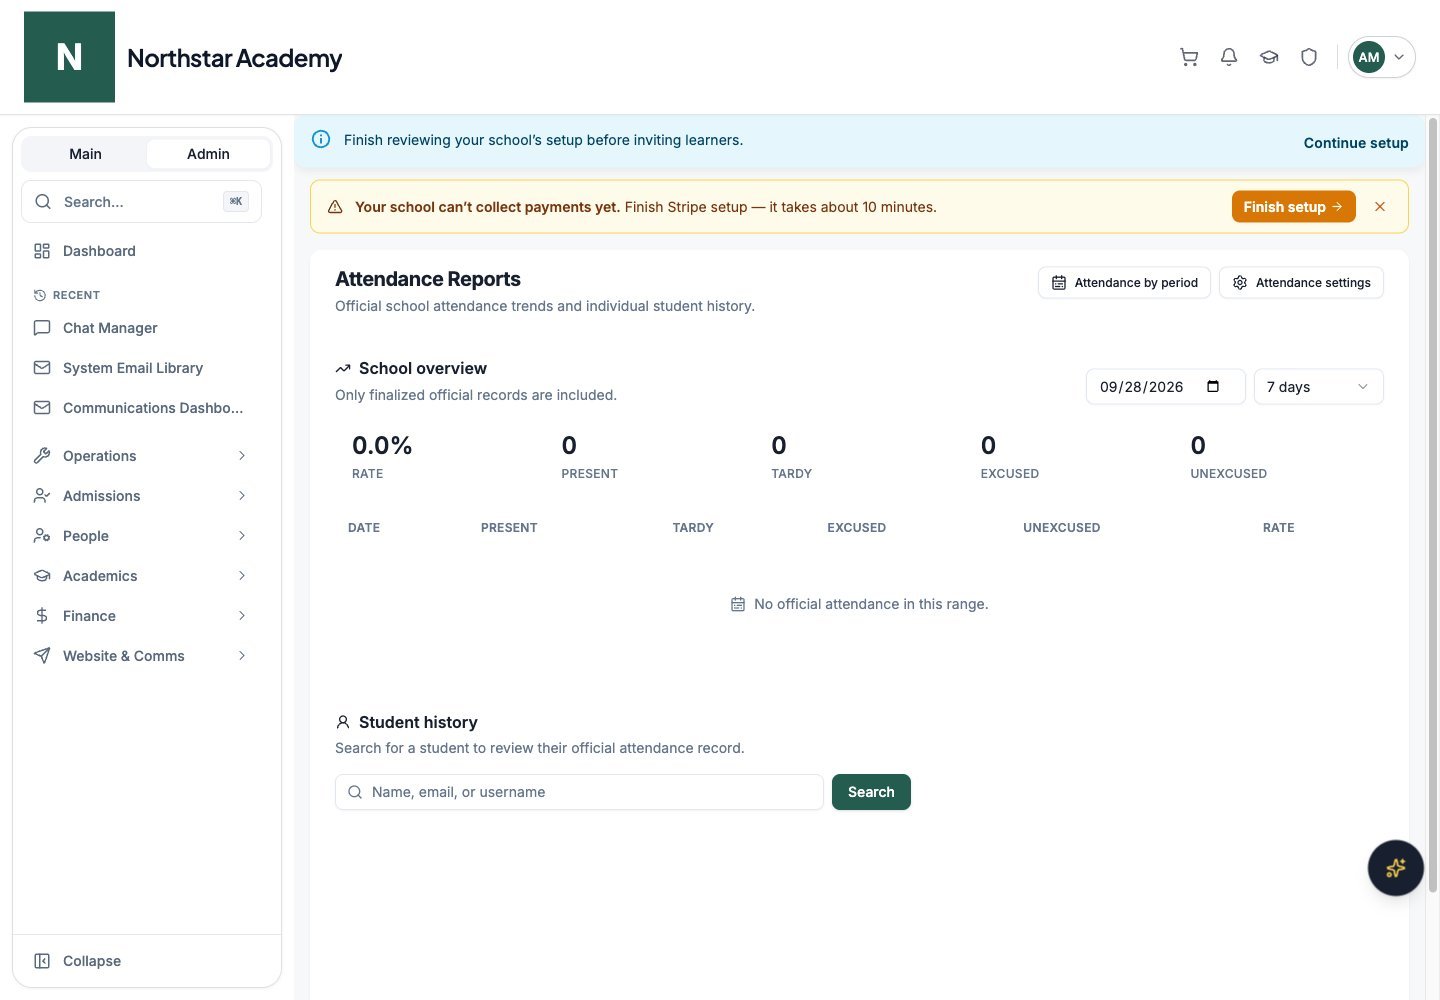
Task: Click the Finance dollar icon
Action: (x=42, y=616)
